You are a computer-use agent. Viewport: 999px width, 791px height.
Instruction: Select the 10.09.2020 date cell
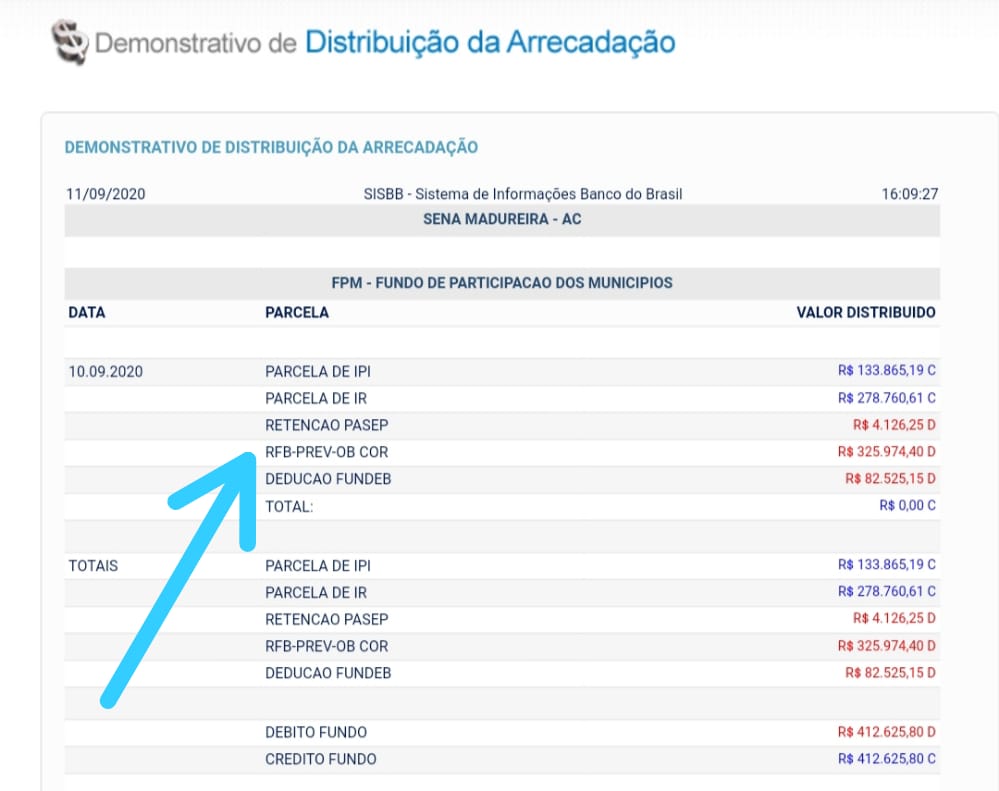tap(106, 371)
